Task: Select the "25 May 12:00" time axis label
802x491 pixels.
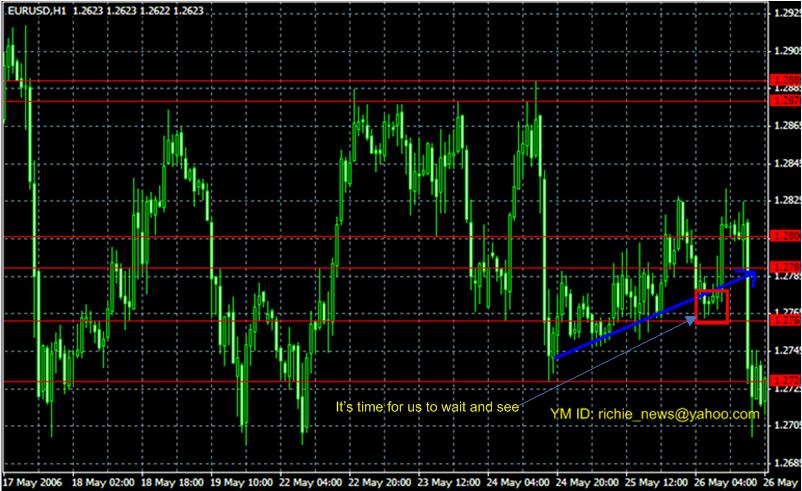Action: [656, 482]
